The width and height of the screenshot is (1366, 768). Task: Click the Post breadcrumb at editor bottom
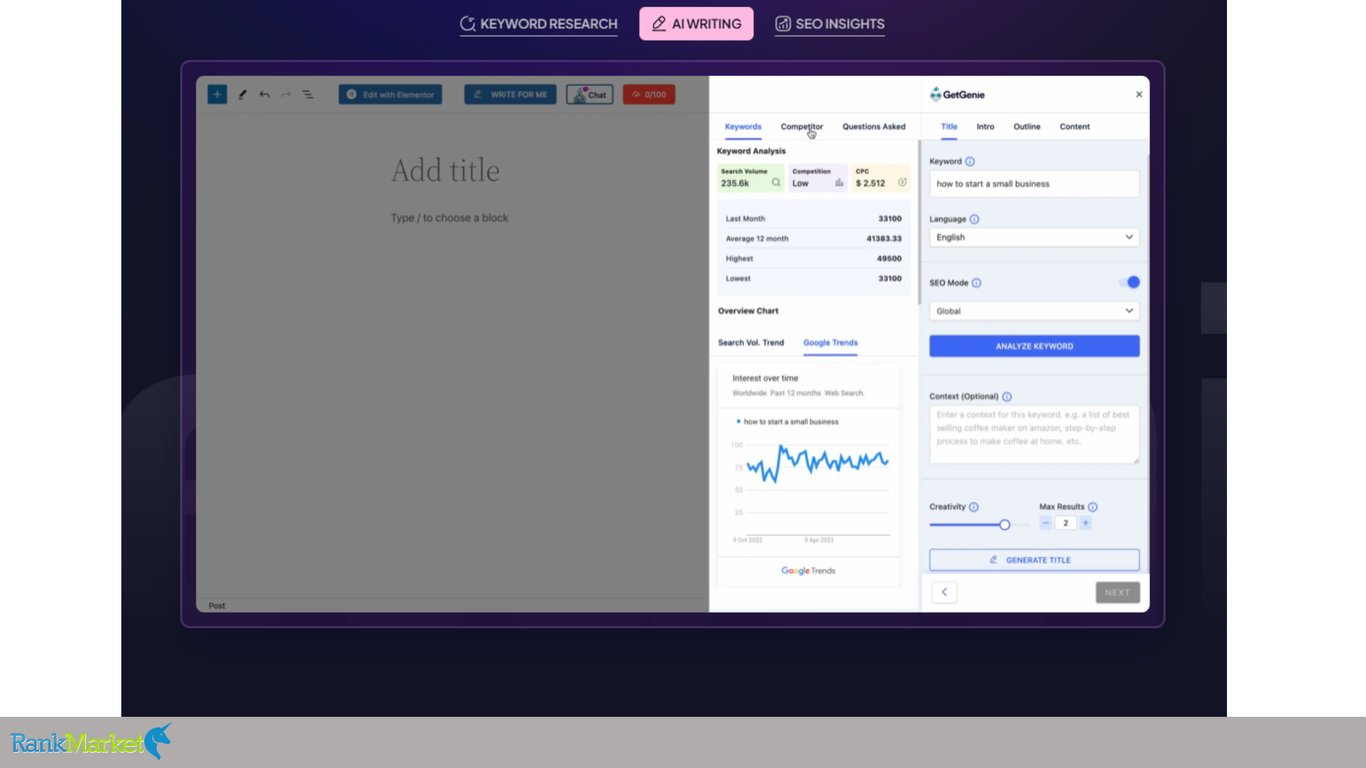coord(217,606)
